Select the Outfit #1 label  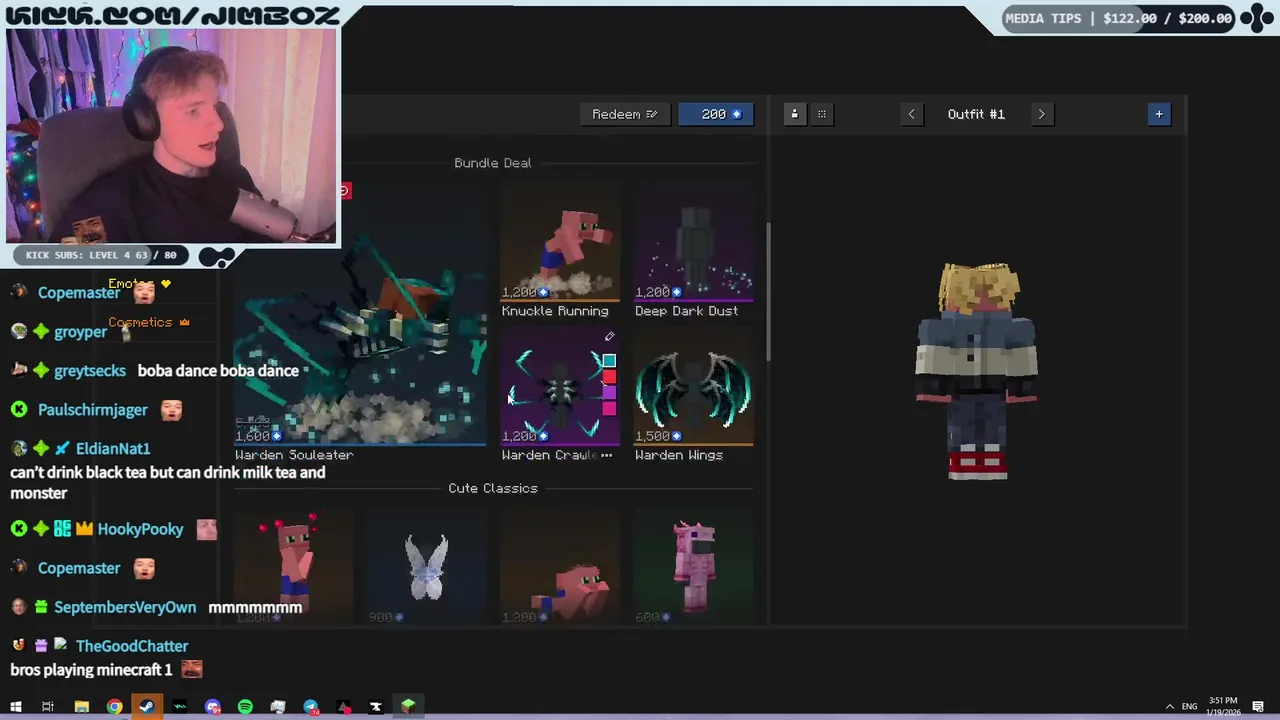[x=976, y=114]
